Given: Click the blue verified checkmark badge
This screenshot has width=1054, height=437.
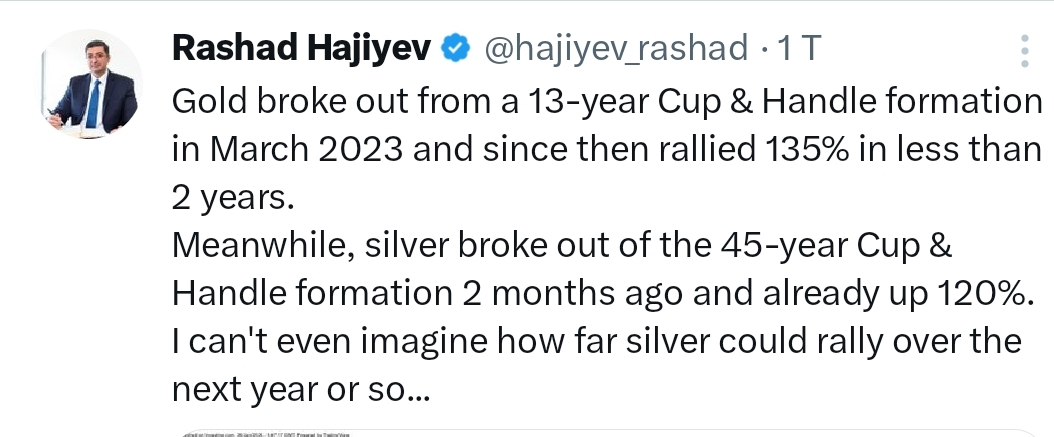Looking at the screenshot, I should 458,46.
